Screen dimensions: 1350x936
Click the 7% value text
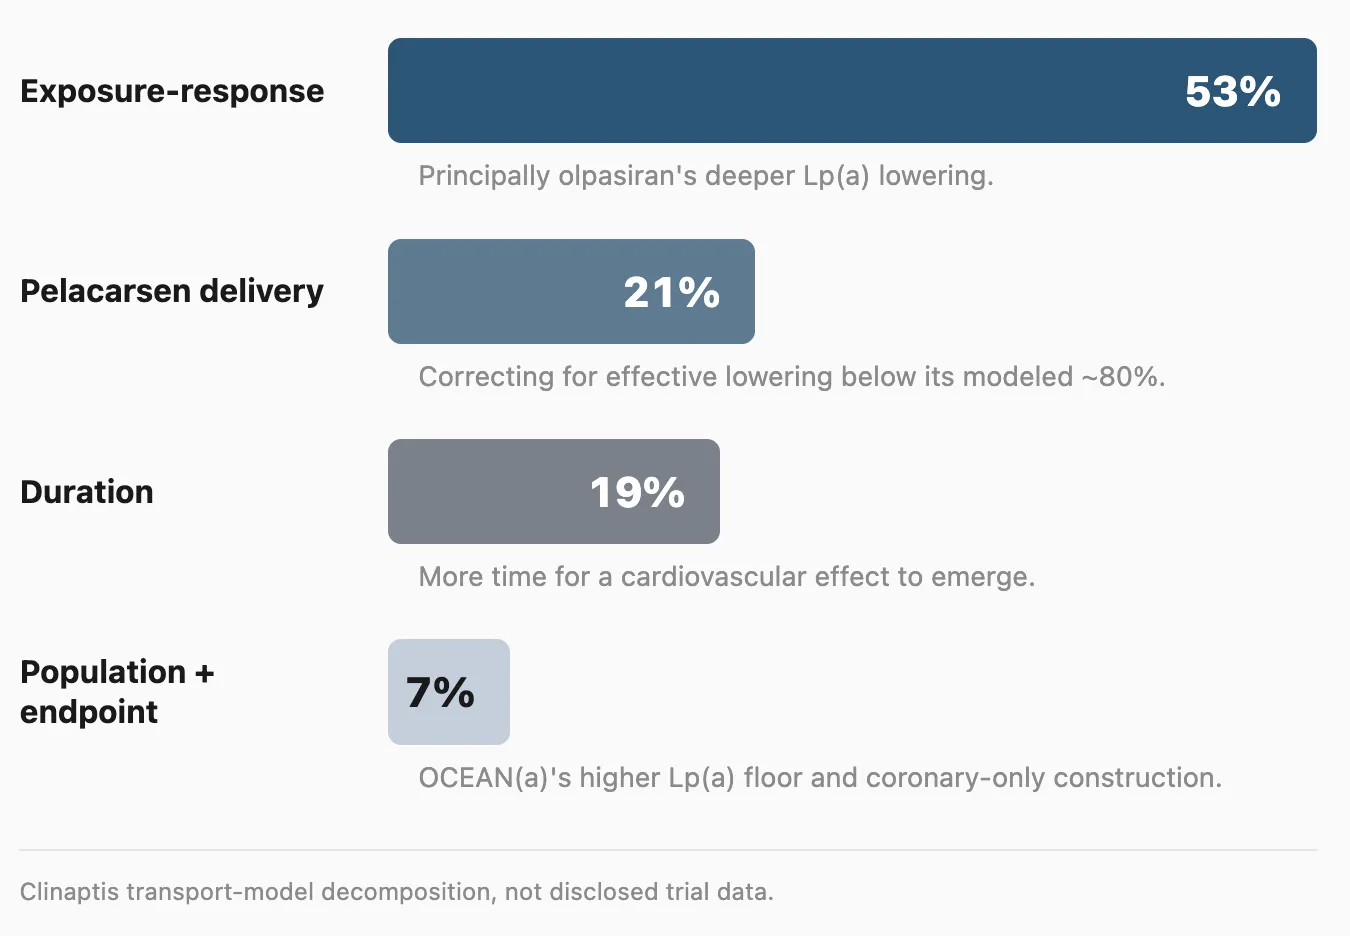pyautogui.click(x=441, y=692)
